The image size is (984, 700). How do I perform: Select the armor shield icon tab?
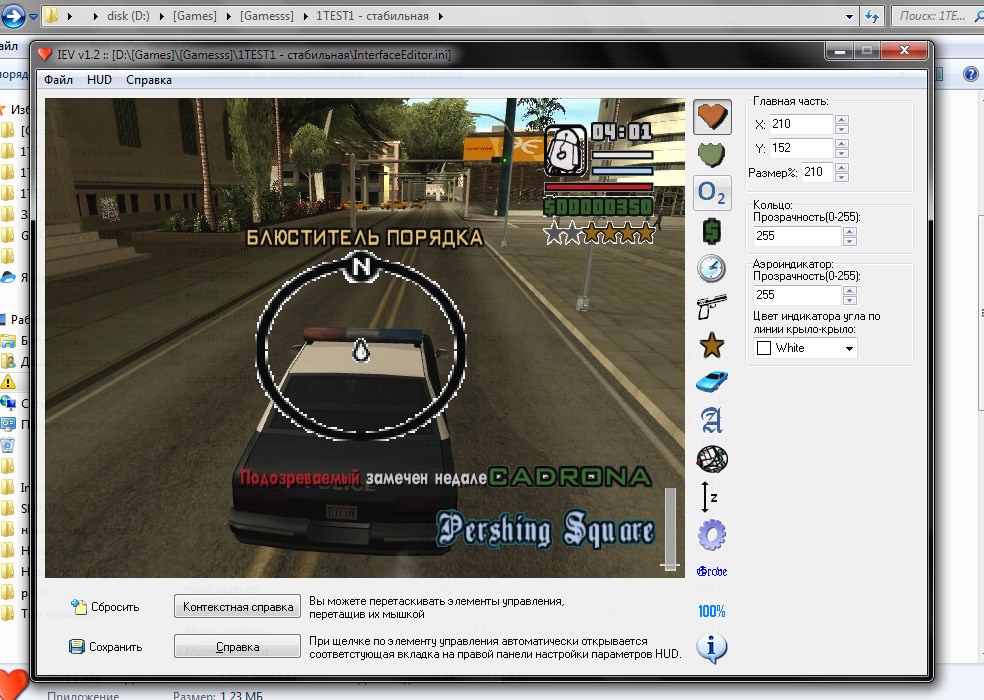[712, 154]
